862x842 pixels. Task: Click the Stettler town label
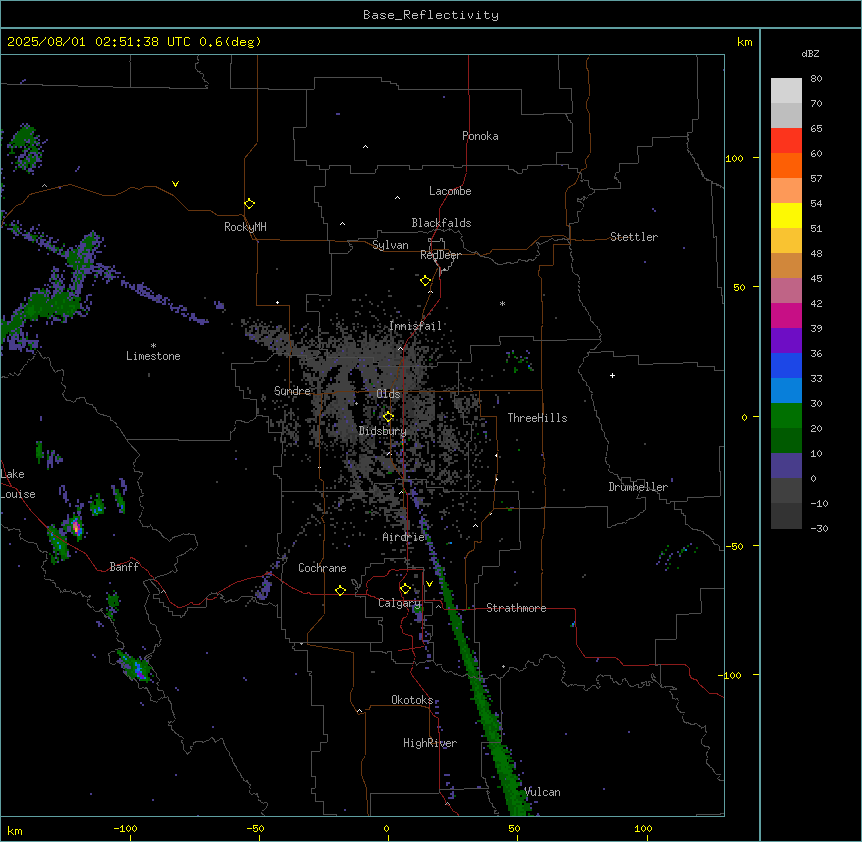(634, 237)
